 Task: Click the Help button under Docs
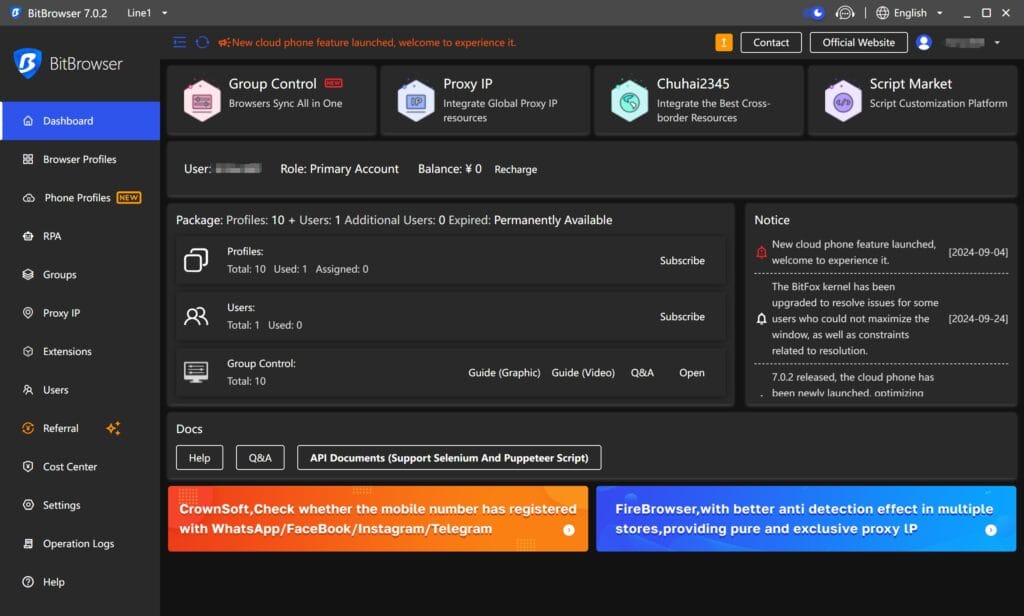coord(199,458)
